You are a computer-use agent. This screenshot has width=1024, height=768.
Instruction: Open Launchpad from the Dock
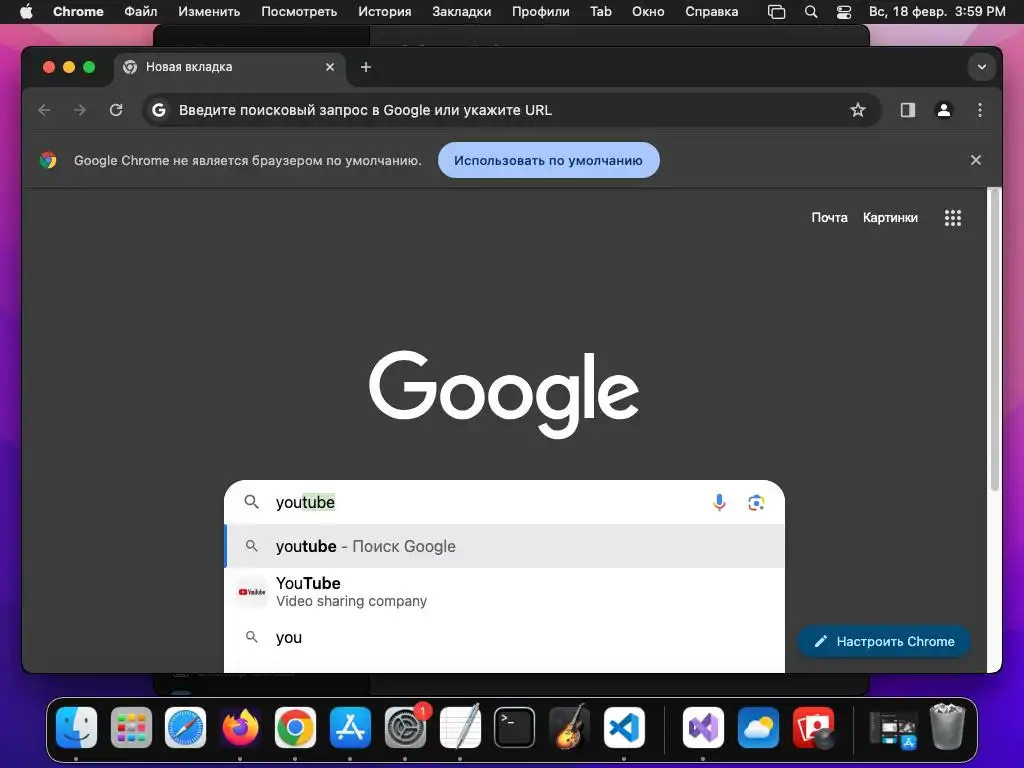click(x=131, y=728)
